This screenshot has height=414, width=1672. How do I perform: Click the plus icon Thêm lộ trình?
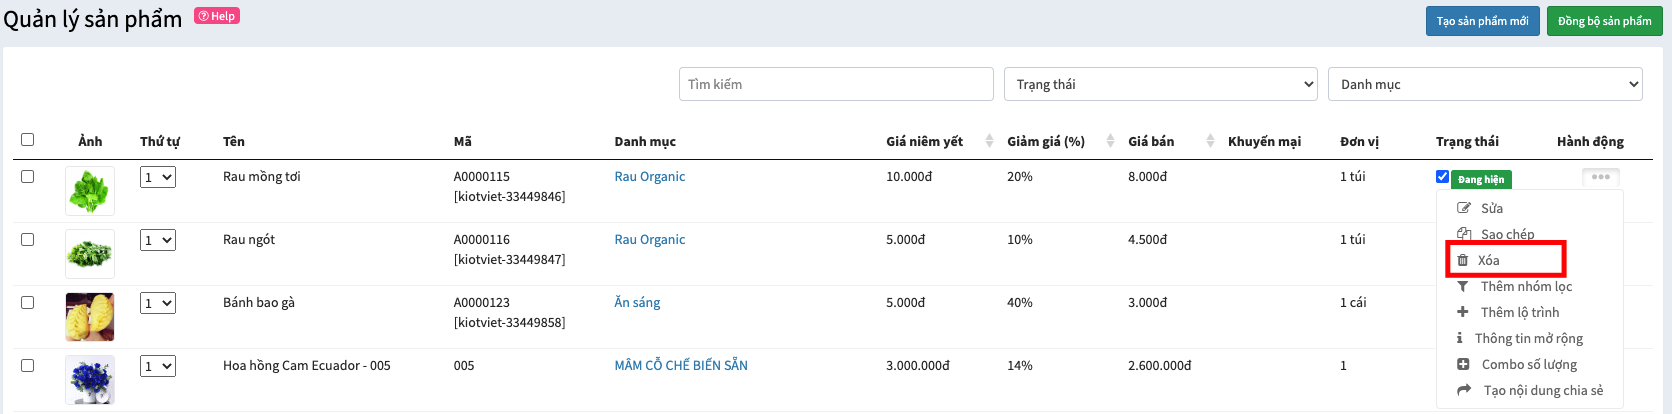[1463, 312]
